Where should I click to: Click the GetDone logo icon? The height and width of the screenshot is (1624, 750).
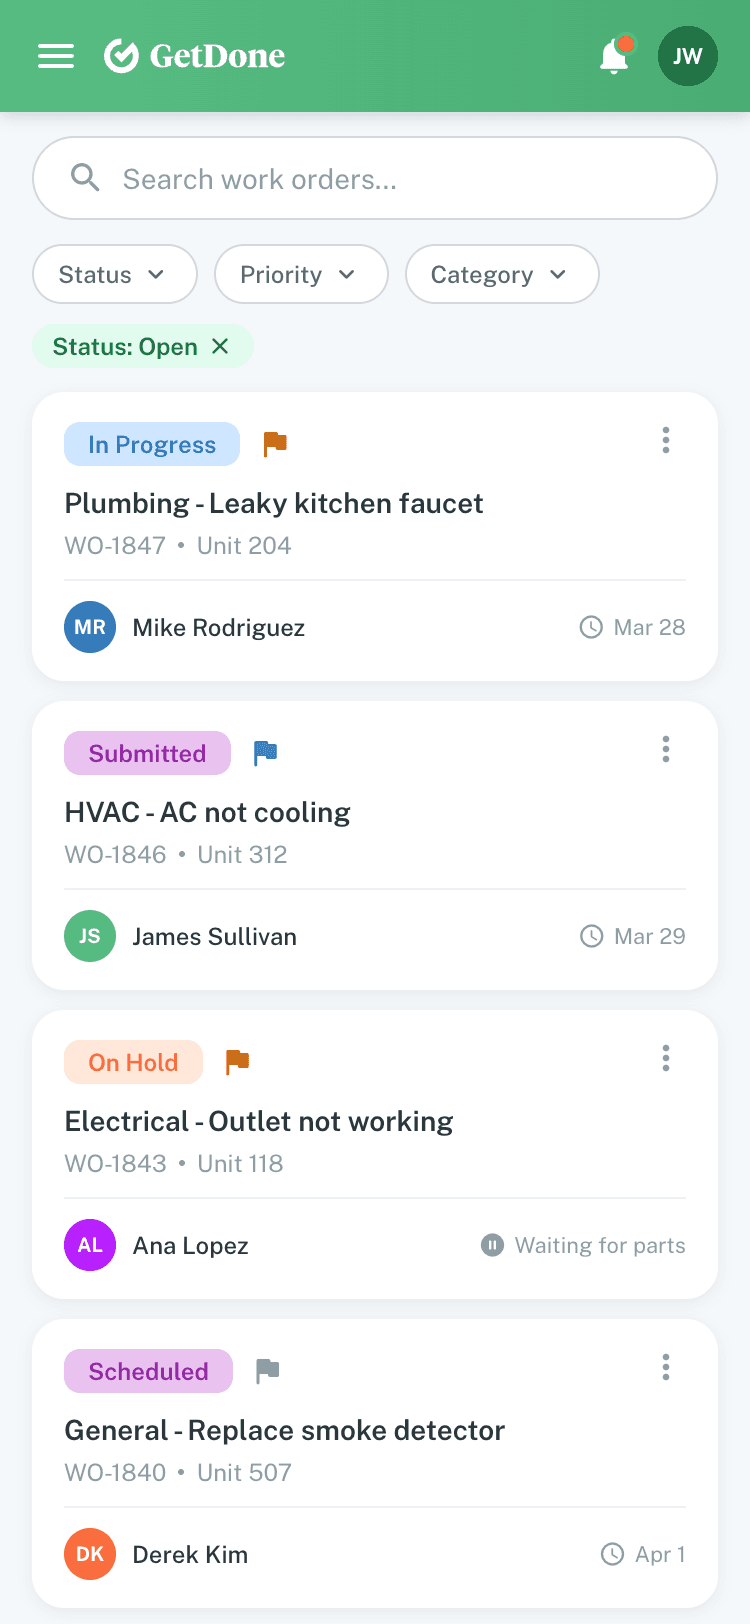[119, 56]
